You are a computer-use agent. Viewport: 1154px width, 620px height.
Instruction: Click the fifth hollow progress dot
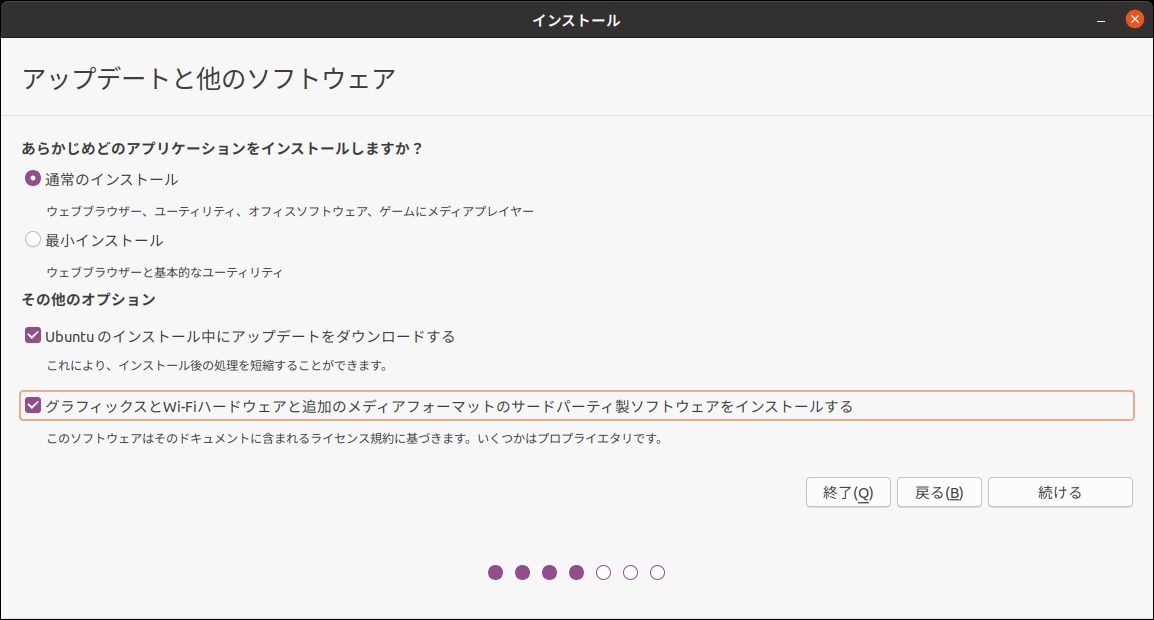(603, 572)
